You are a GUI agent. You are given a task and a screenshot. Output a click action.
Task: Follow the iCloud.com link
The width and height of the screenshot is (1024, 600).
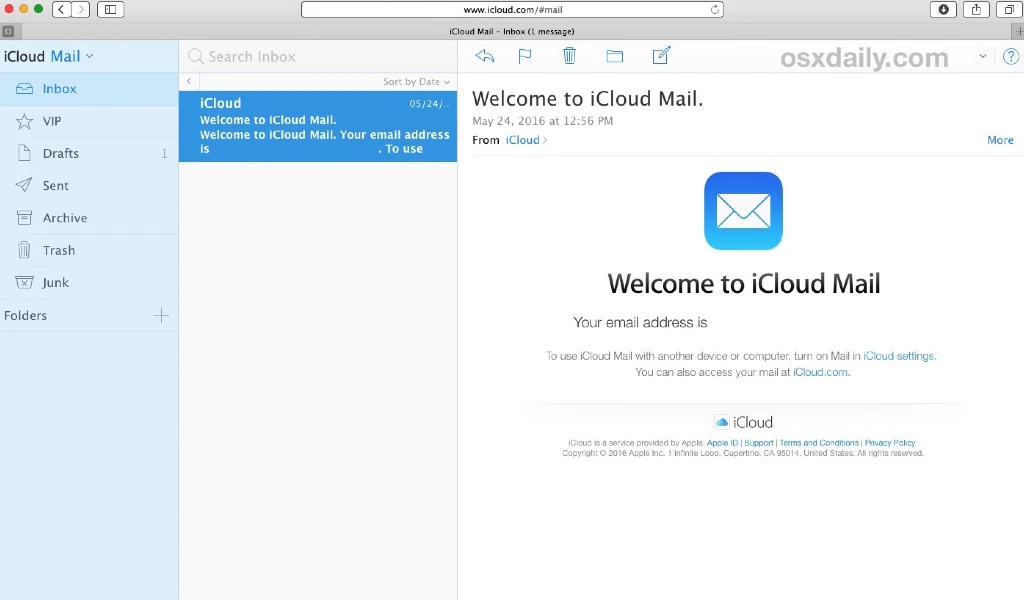click(820, 372)
